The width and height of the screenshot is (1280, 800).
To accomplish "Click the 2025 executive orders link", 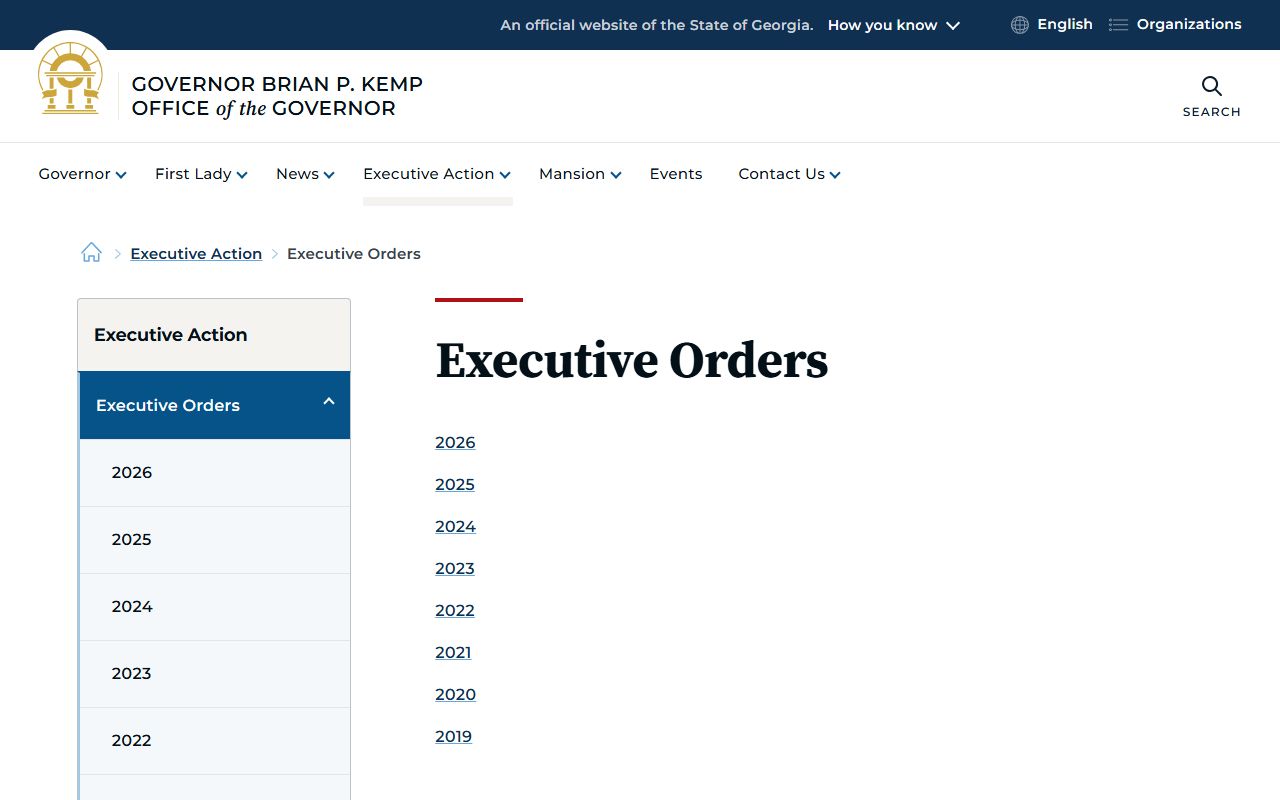I will pos(455,485).
